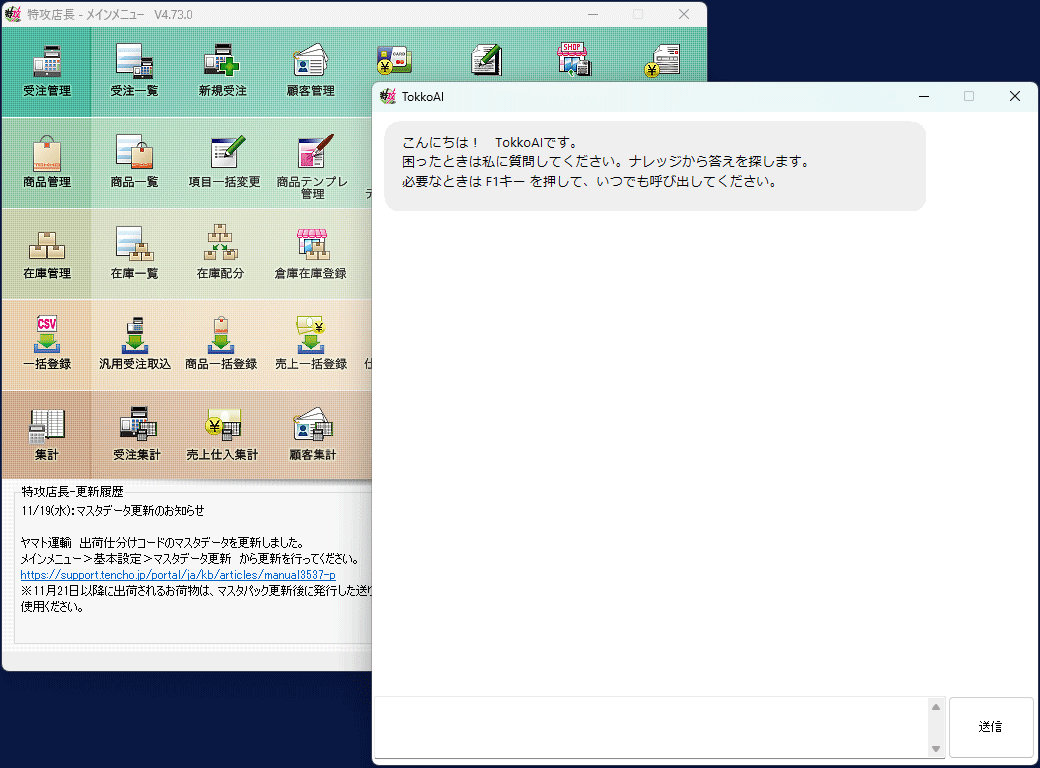Click the TokkoAI message input field

point(650,727)
